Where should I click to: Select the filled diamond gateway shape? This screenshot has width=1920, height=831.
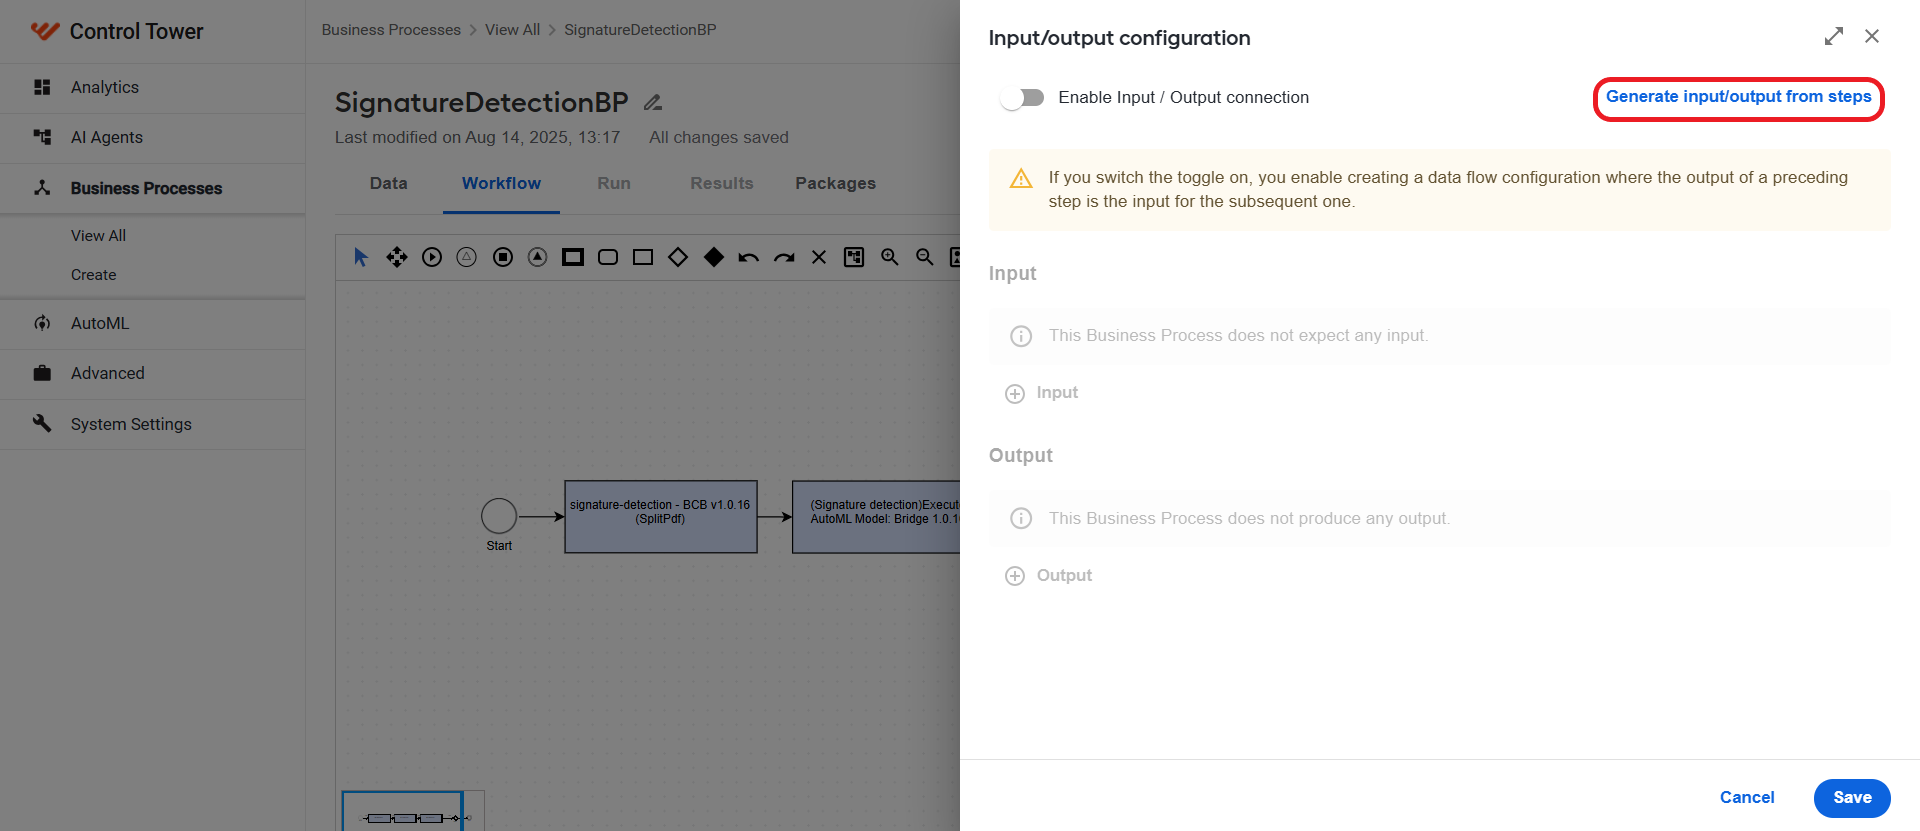click(x=713, y=257)
